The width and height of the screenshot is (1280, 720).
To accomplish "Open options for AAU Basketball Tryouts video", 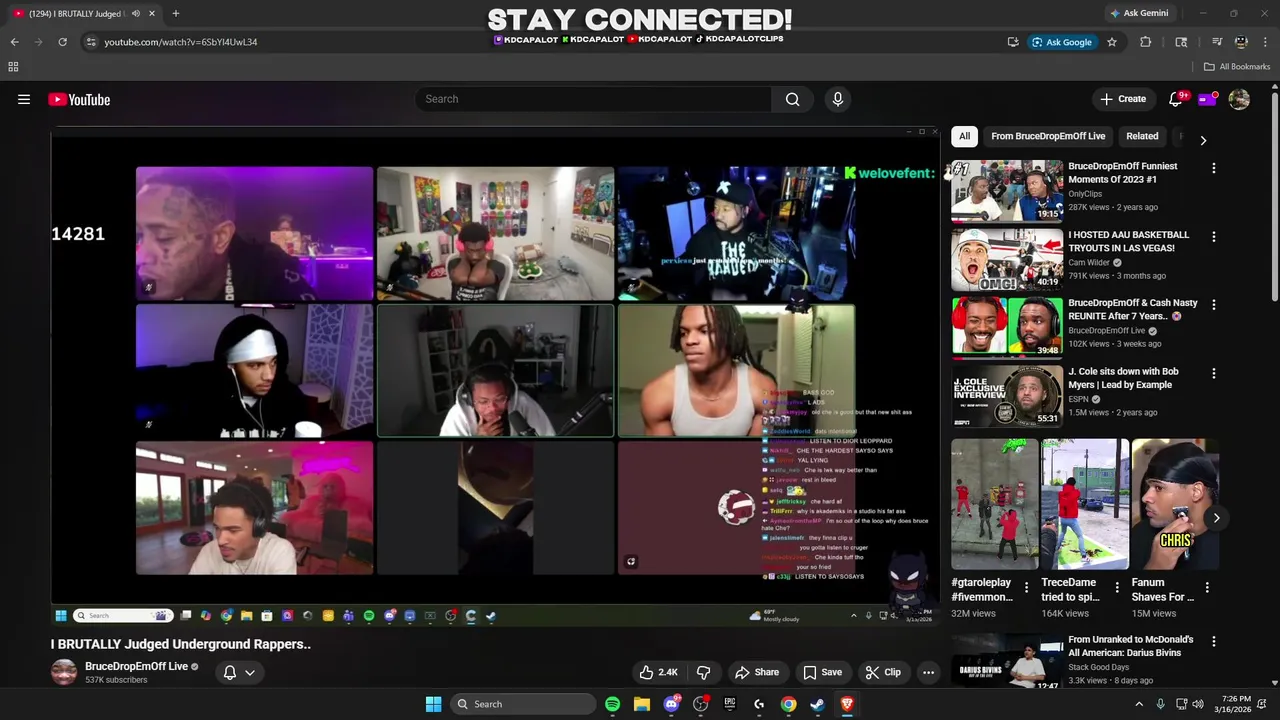I will tap(1213, 237).
